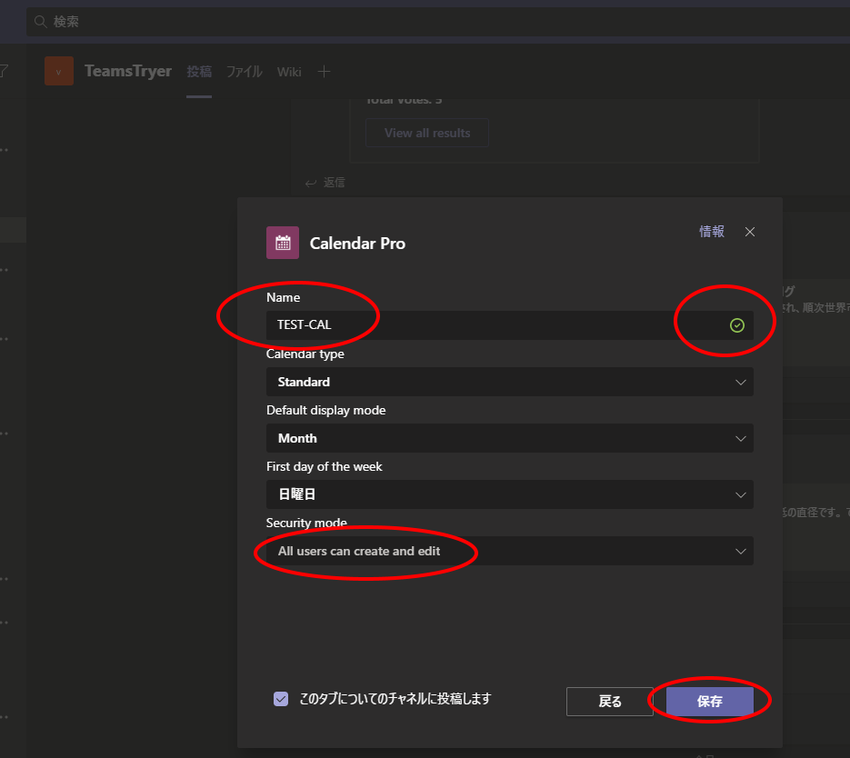850x758 pixels.
Task: Open the Wiki tab
Action: (289, 72)
